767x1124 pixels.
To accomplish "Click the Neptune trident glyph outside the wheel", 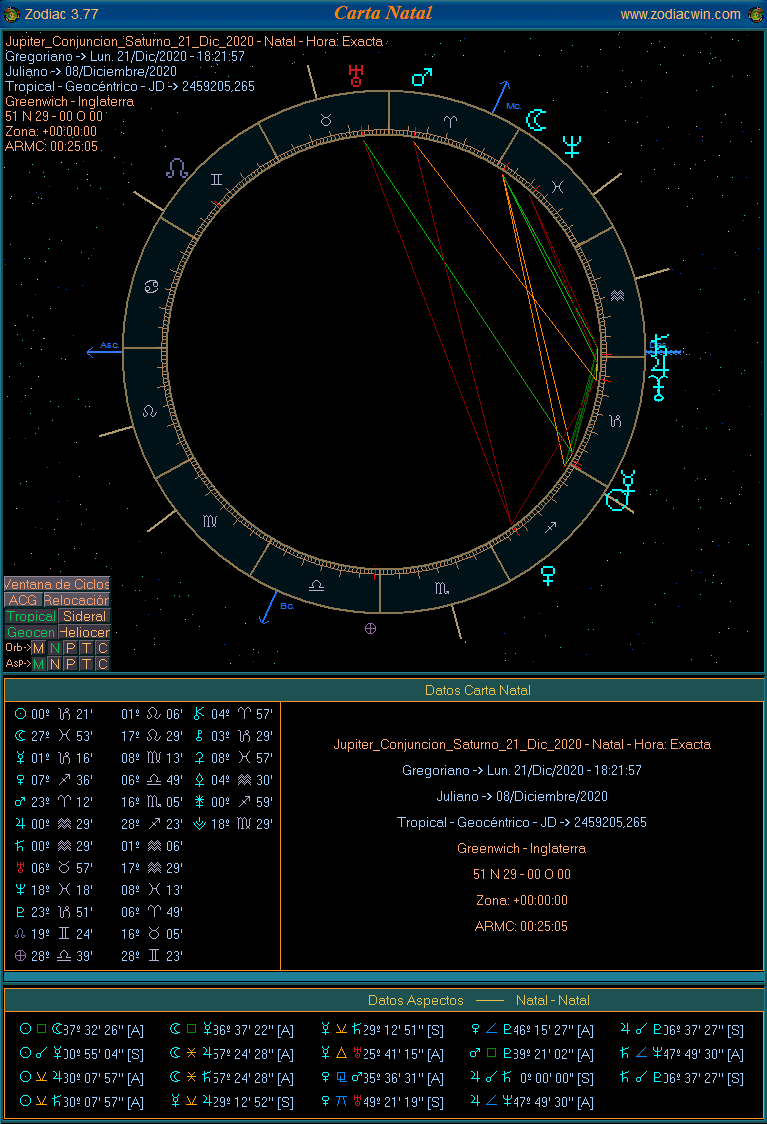I will (571, 146).
